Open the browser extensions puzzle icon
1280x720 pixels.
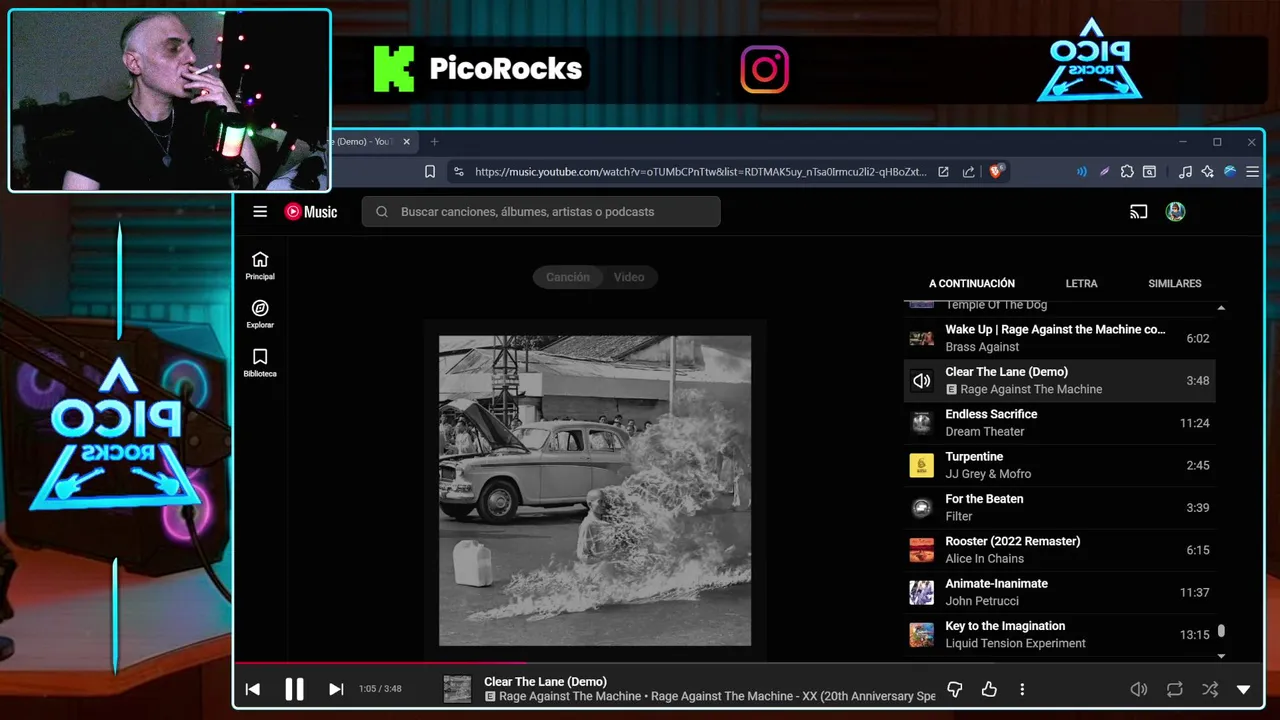click(x=1127, y=172)
